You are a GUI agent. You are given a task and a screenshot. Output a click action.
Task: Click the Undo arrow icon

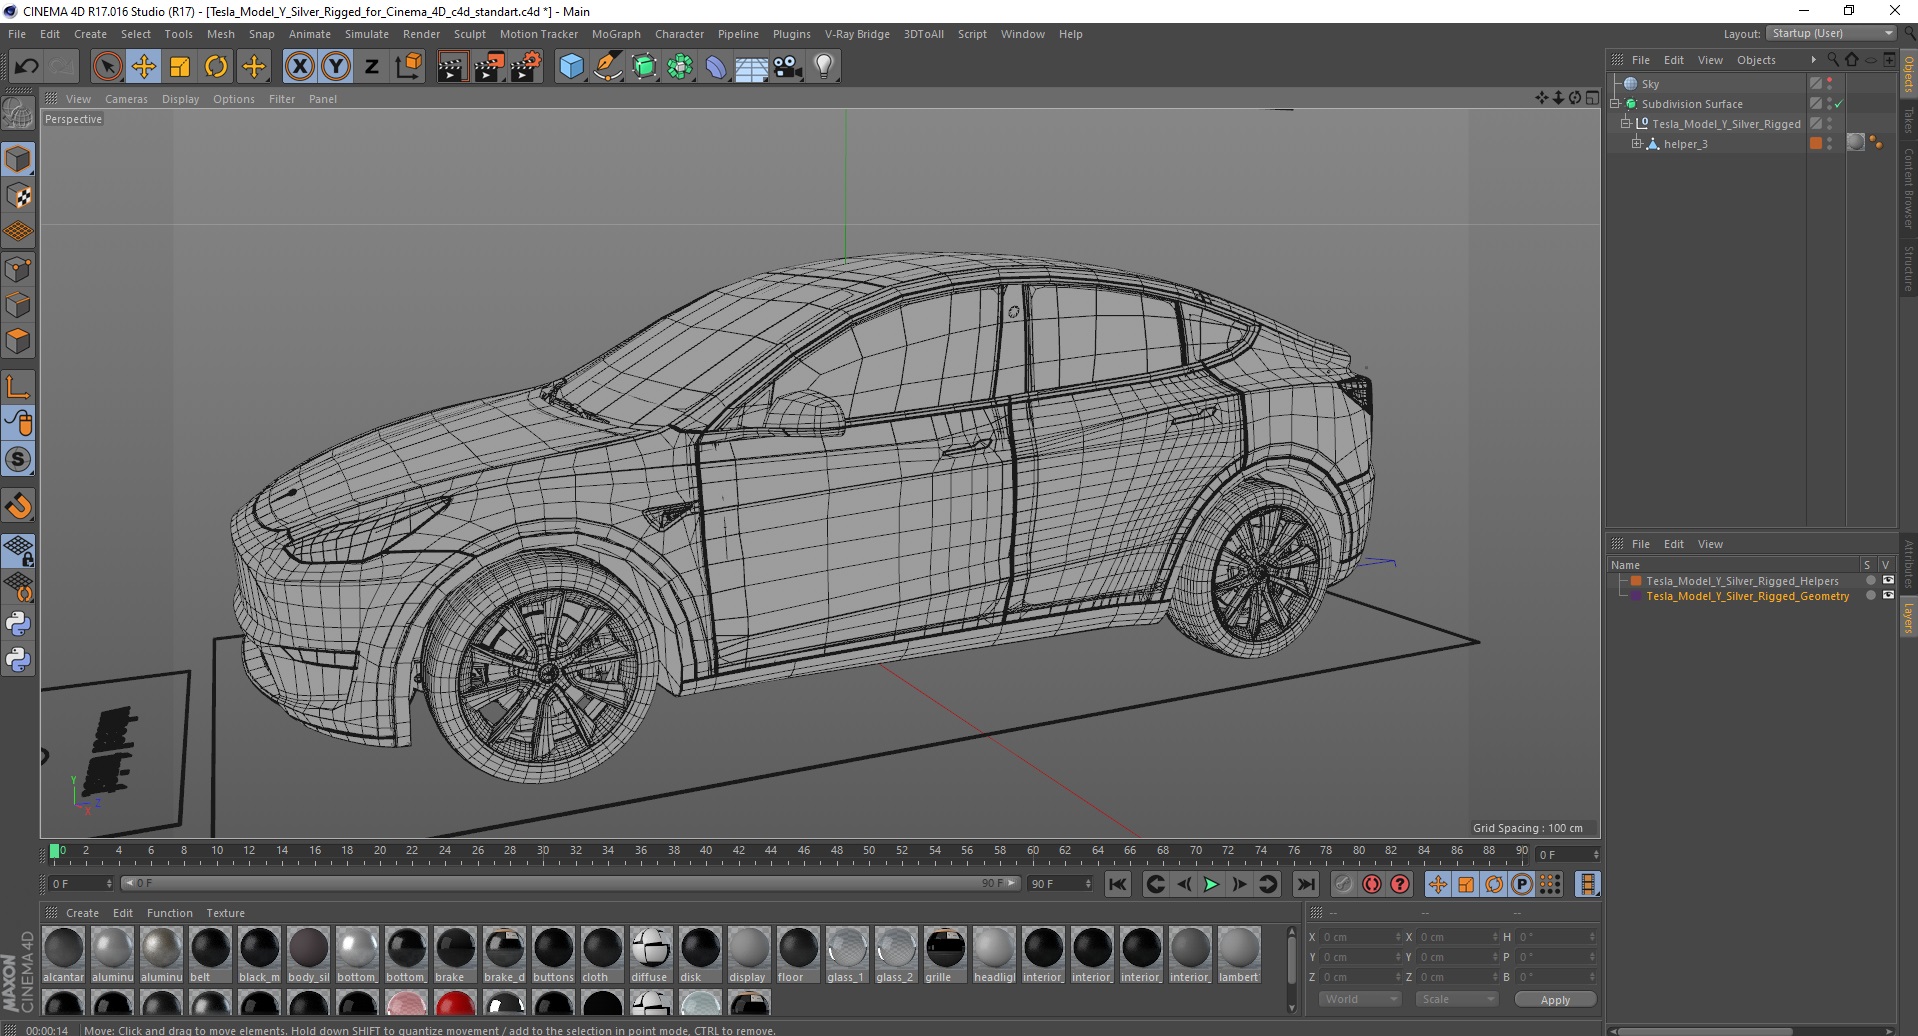(27, 67)
